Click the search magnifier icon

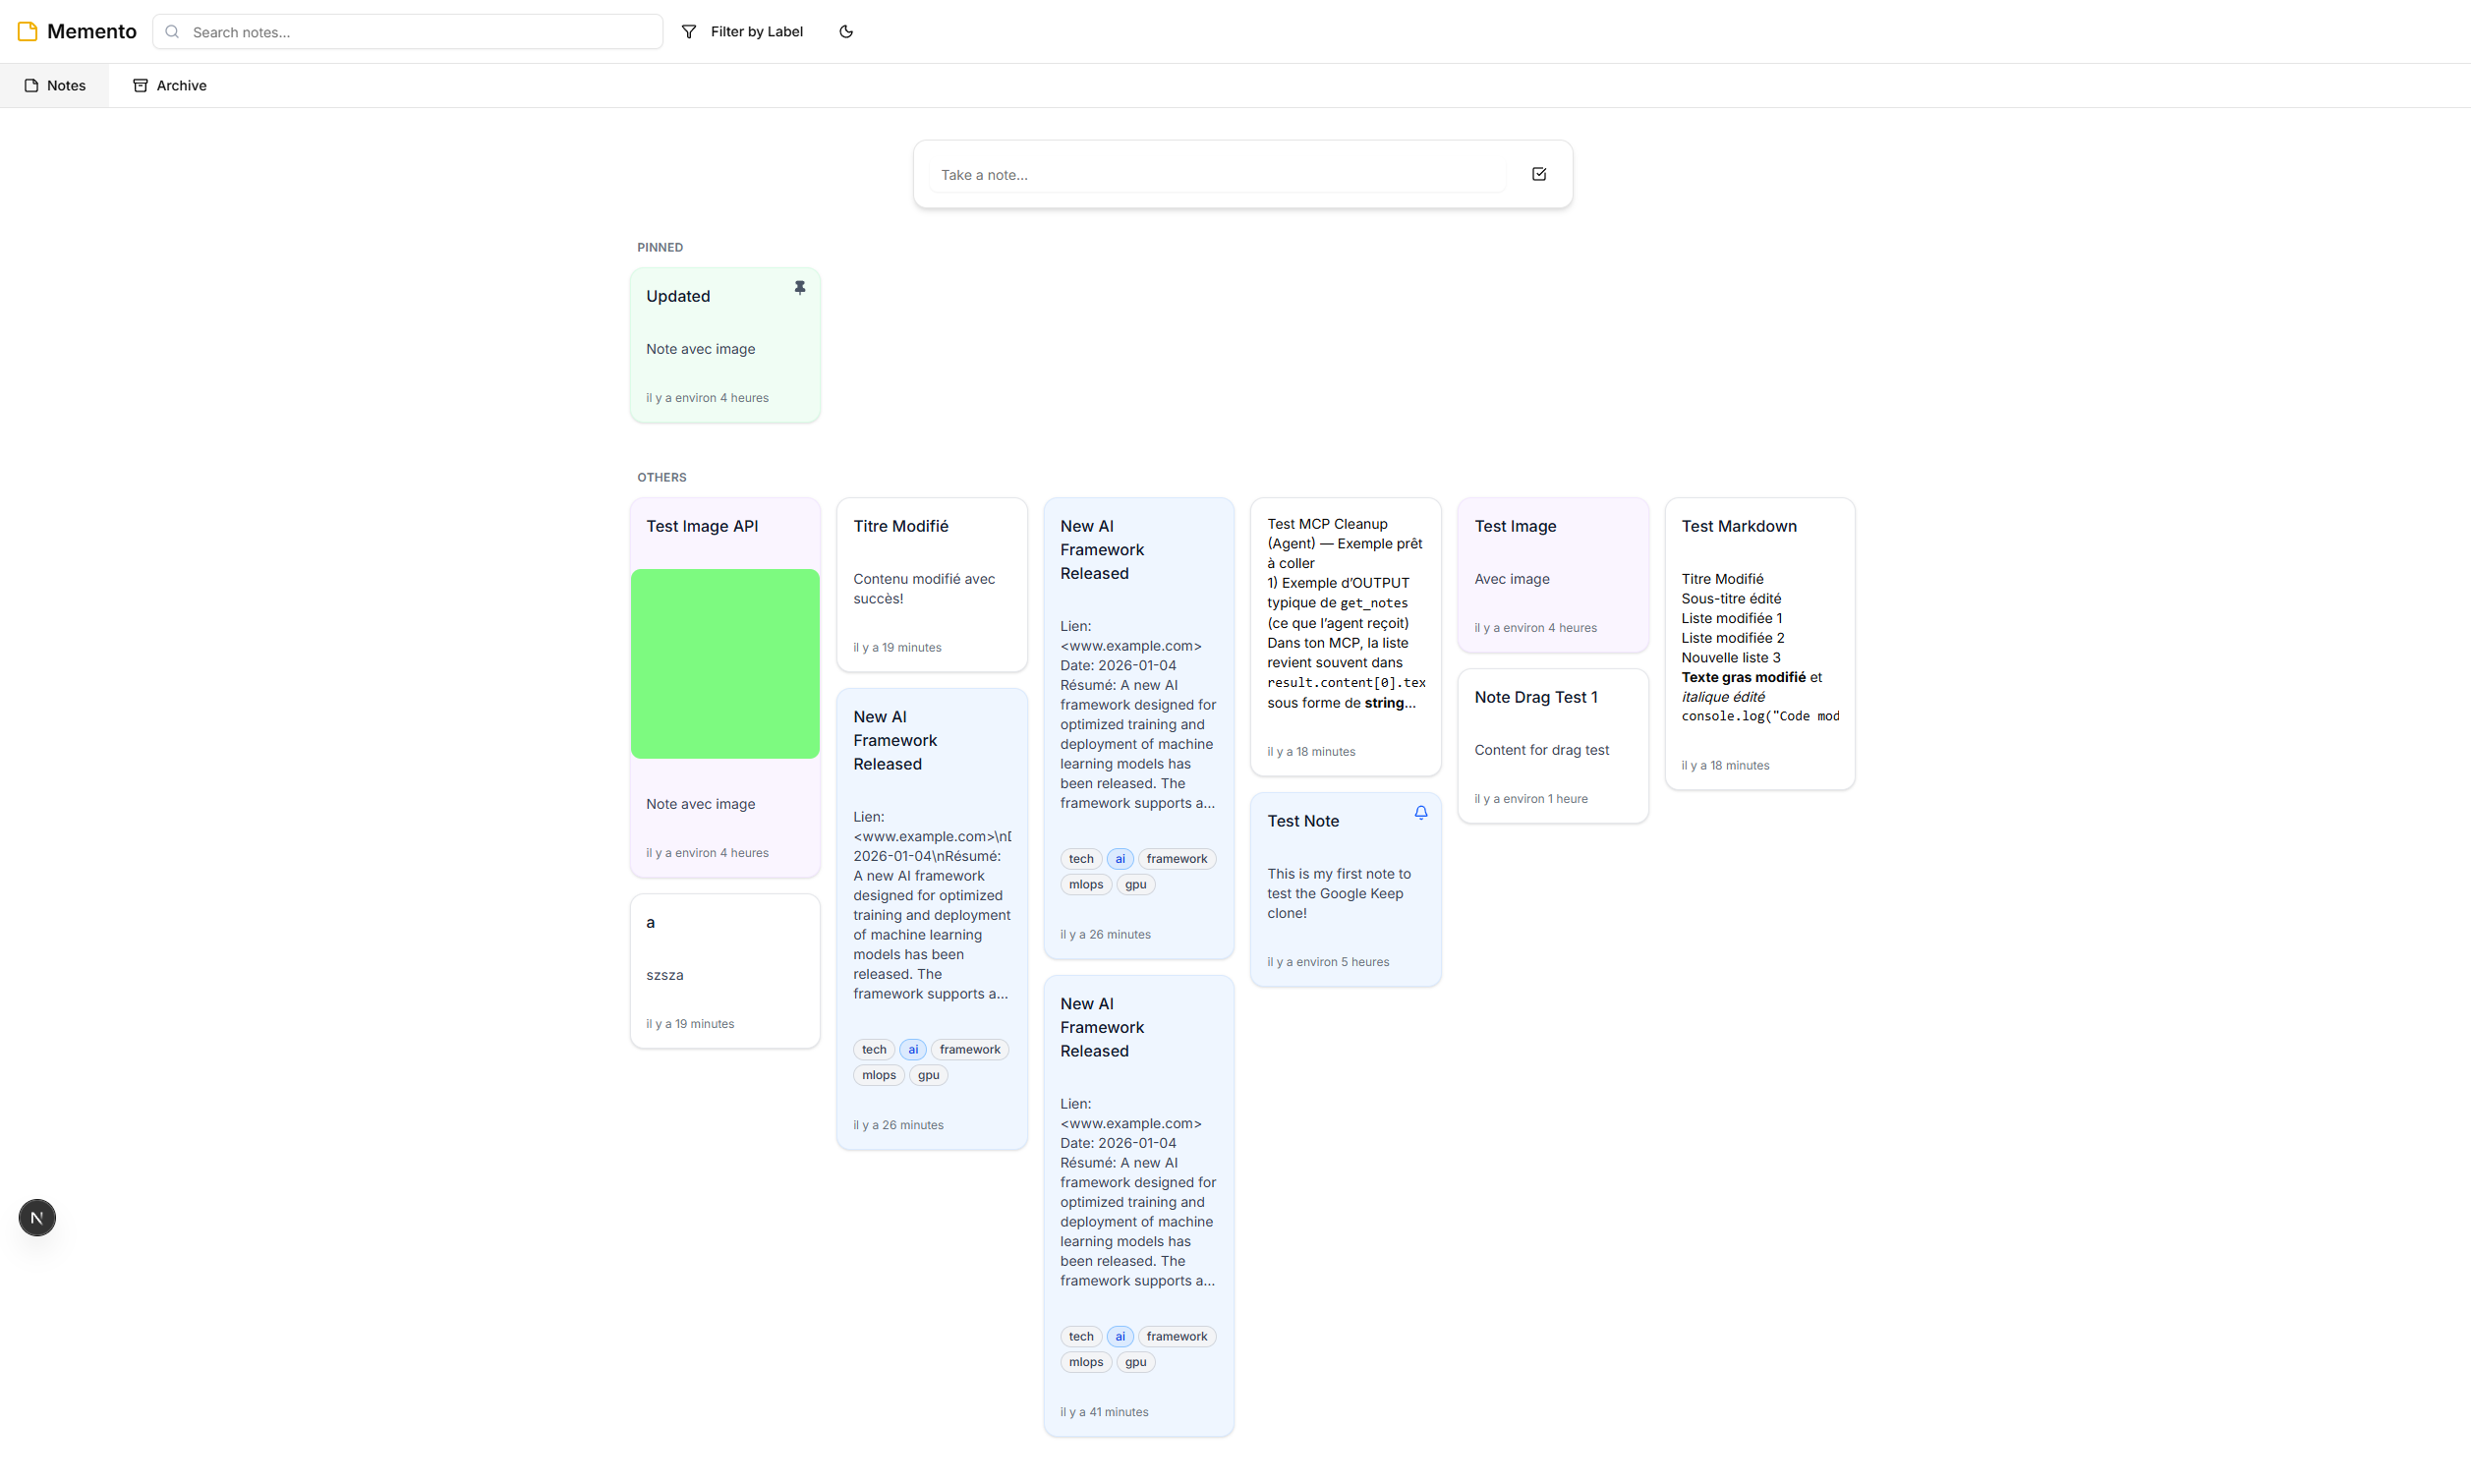pyautogui.click(x=172, y=31)
